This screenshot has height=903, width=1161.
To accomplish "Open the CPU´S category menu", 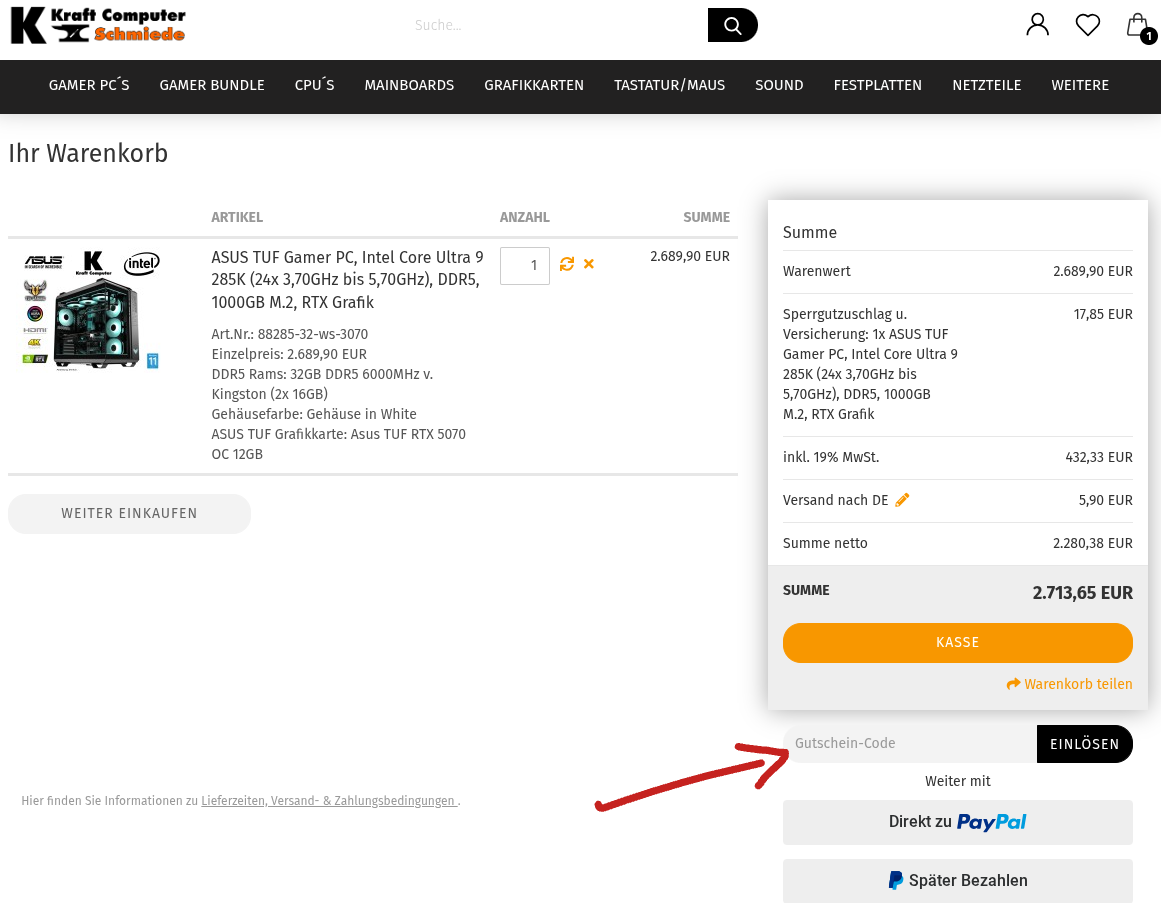I will click(x=314, y=86).
